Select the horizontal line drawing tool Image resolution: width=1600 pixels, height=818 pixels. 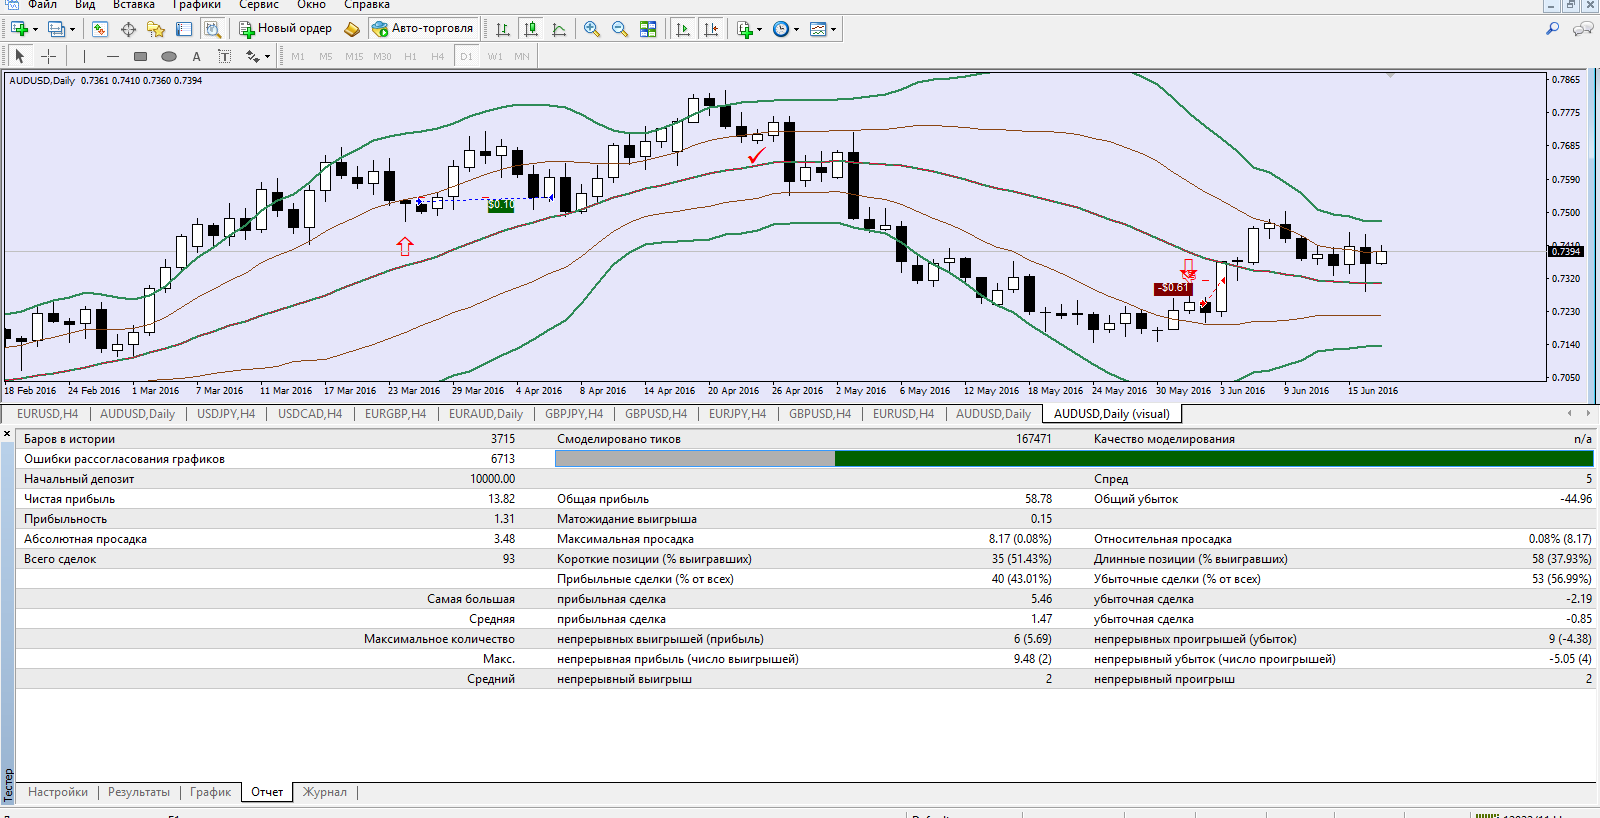[x=112, y=56]
